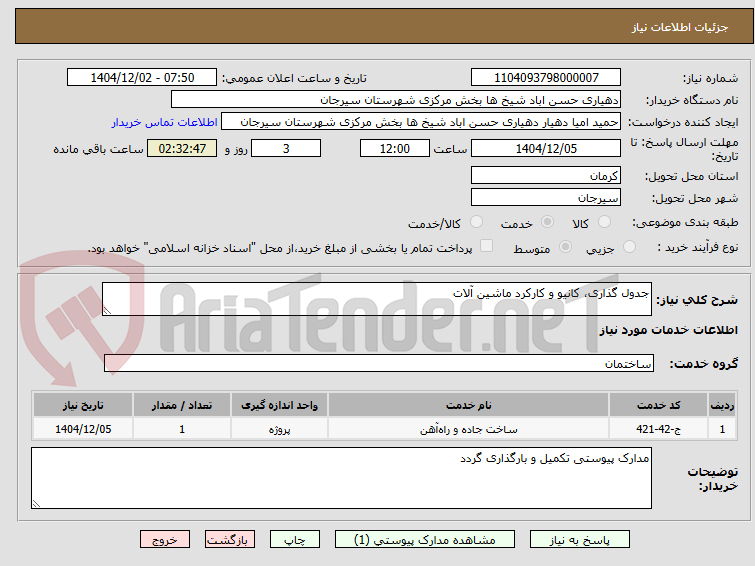Click the resize handle of شرح کلی نیاز box
The width and height of the screenshot is (755, 566).
pyautogui.click(x=107, y=311)
